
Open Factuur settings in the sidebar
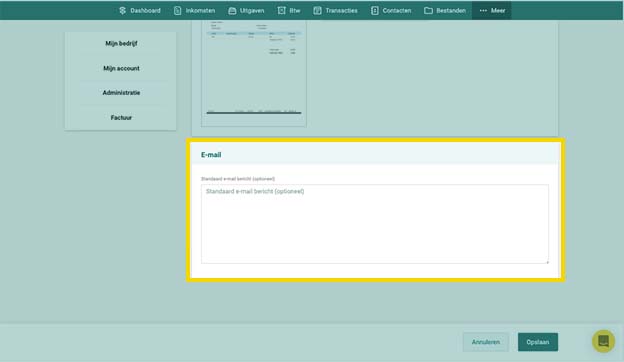[121, 118]
